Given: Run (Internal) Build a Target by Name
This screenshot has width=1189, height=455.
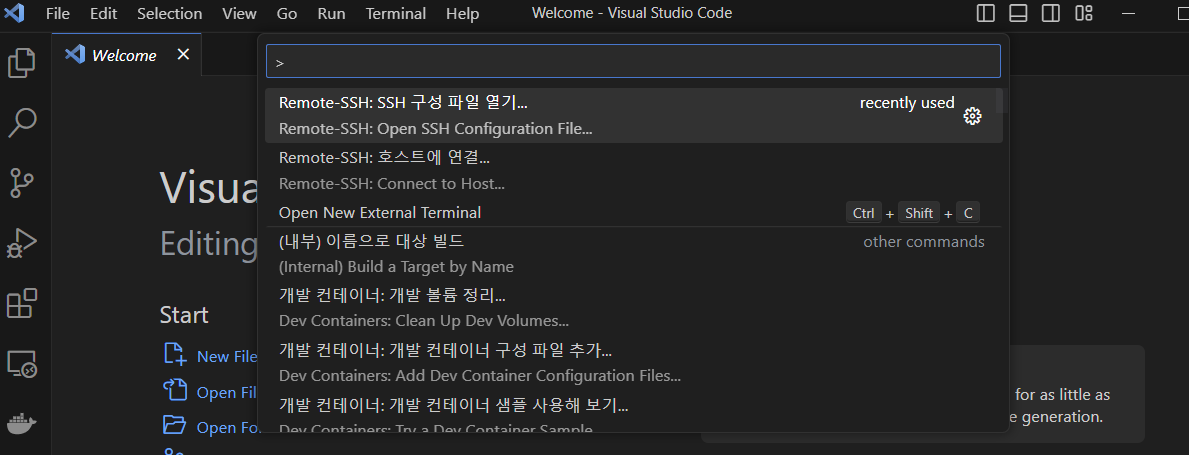Looking at the screenshot, I should [633, 254].
